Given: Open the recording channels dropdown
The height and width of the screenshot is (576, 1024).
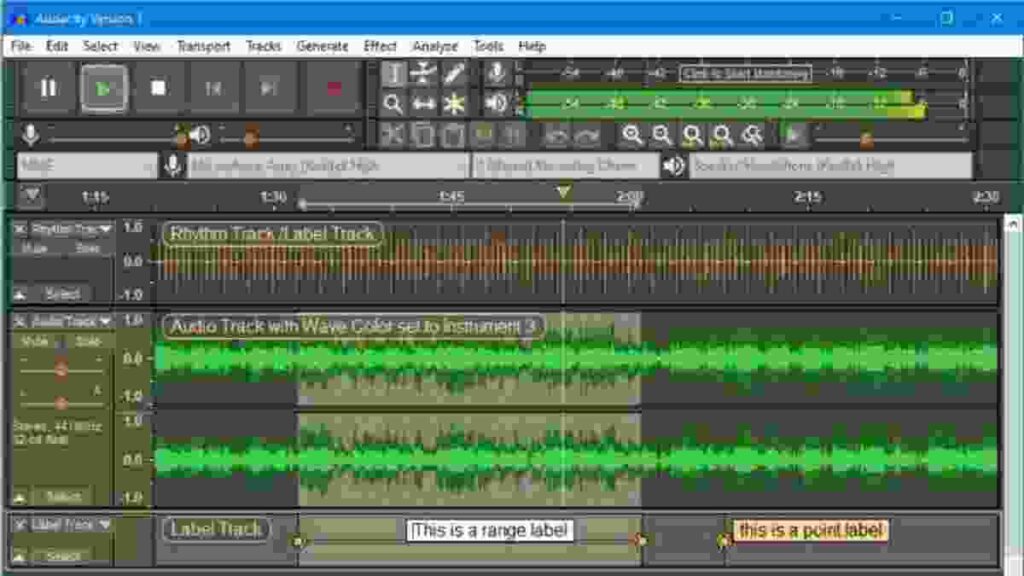Looking at the screenshot, I should 566,166.
